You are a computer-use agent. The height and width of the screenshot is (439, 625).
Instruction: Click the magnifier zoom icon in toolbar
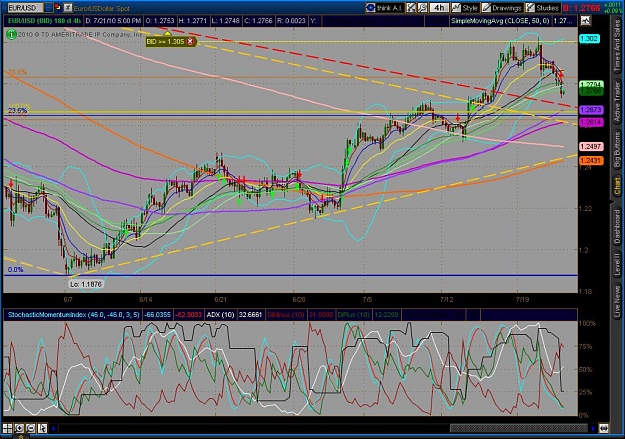click(422, 8)
